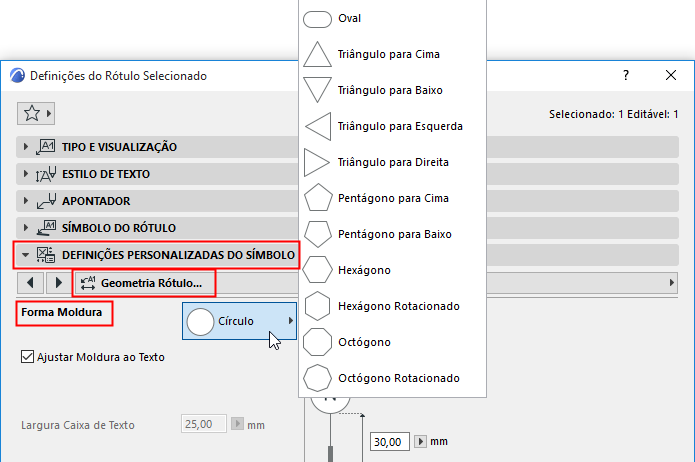The width and height of the screenshot is (695, 462).
Task: Click the Definições Personalizadas panel icon
Action: pos(46,255)
